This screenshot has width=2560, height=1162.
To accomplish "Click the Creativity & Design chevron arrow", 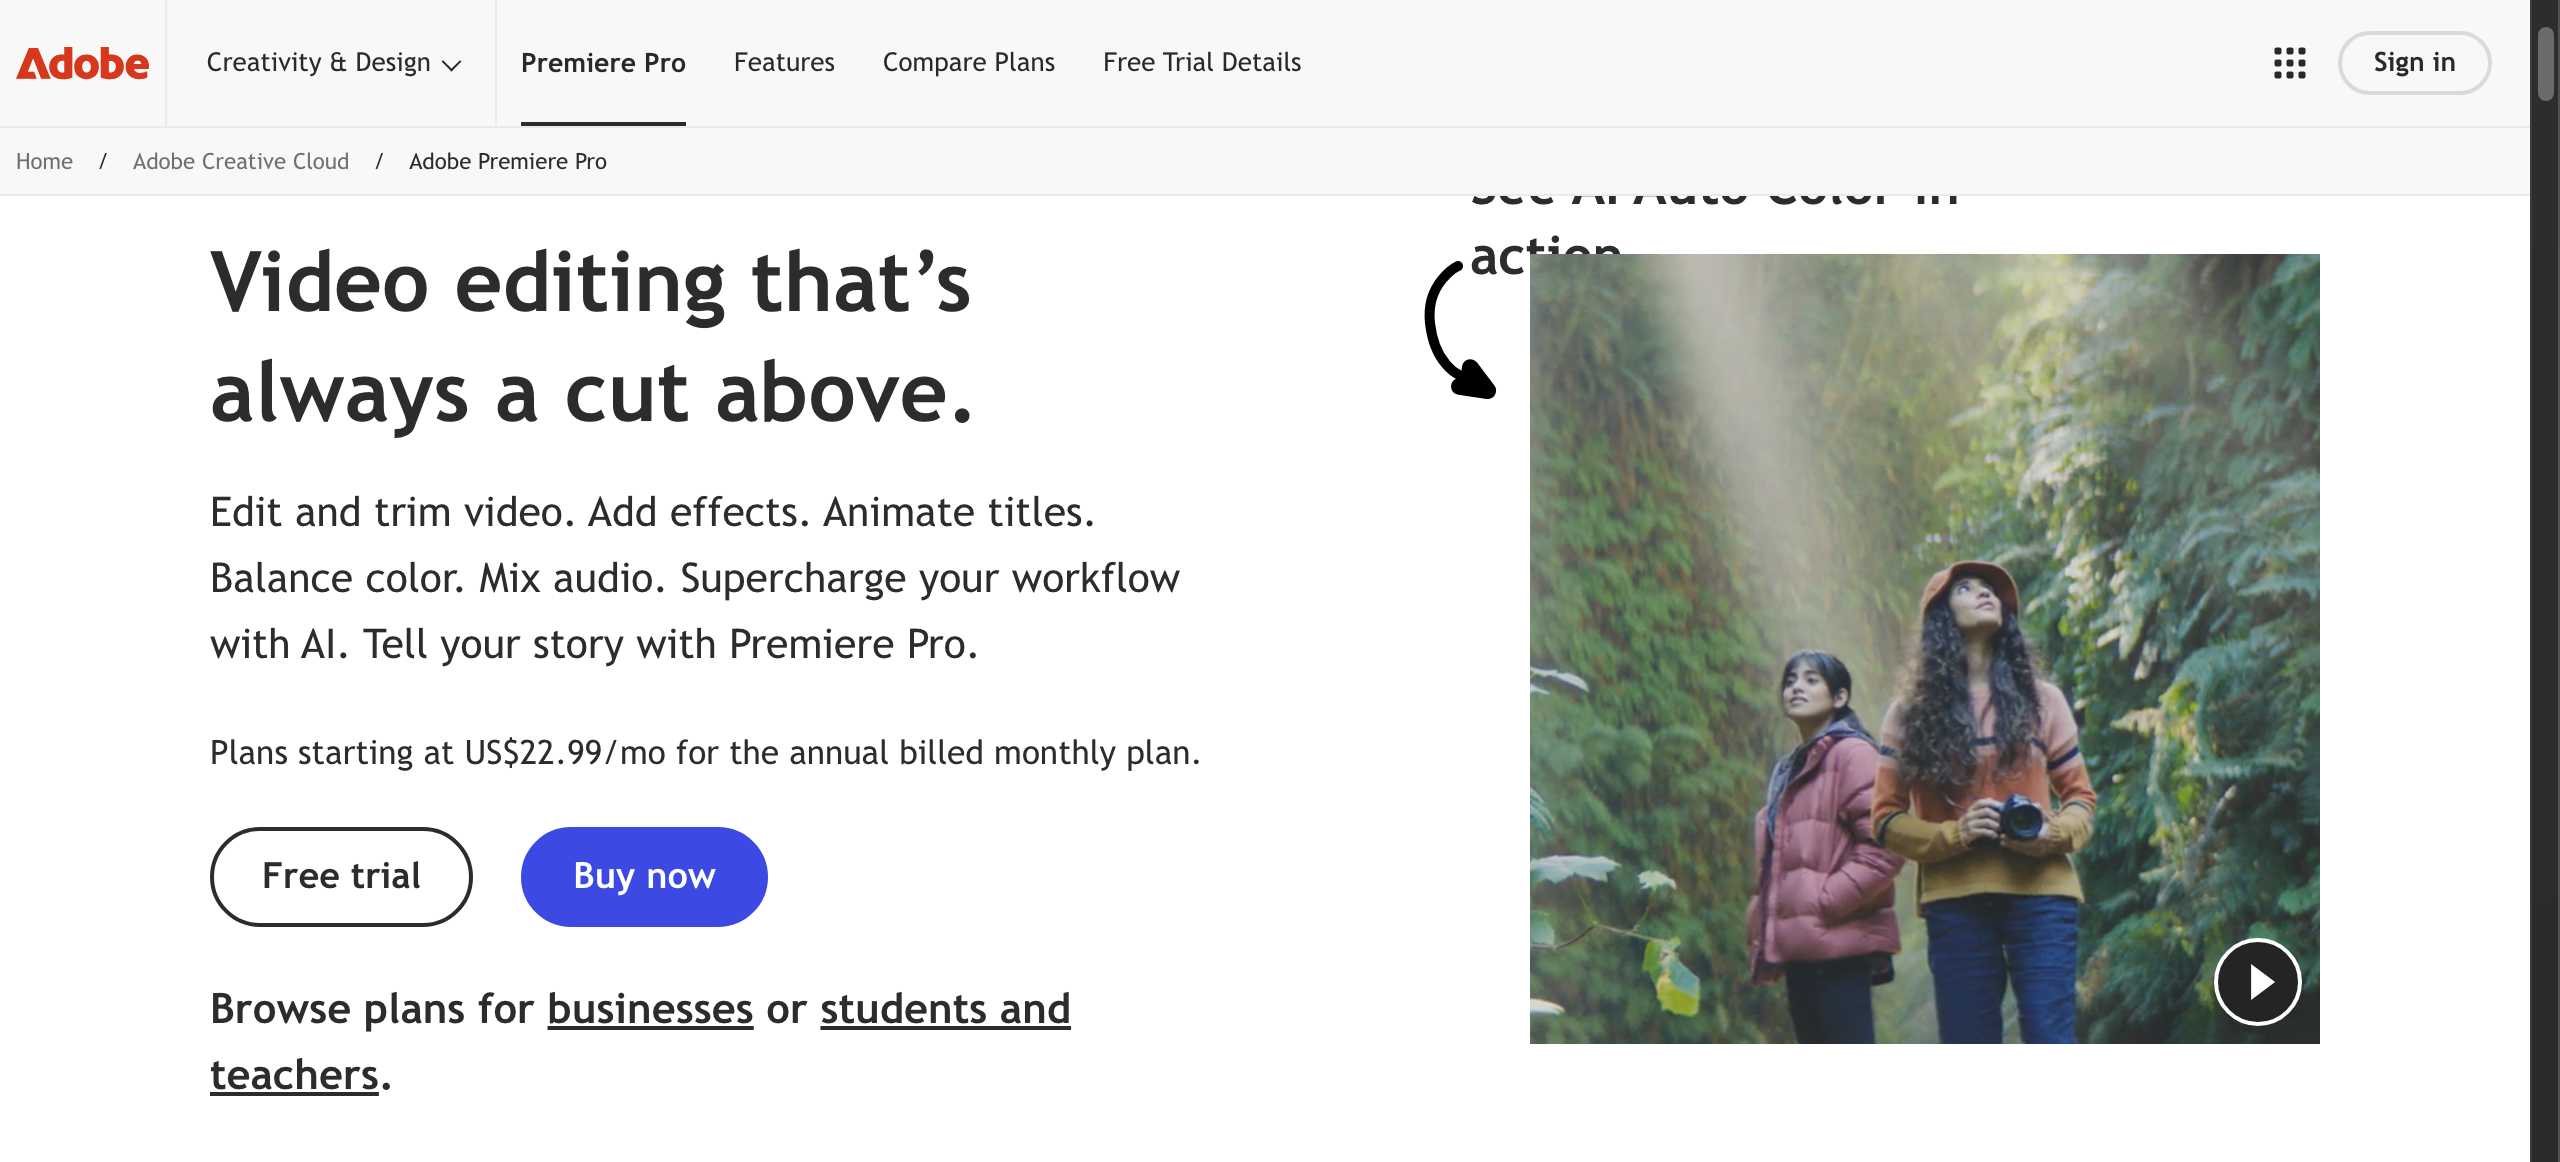I will click(452, 65).
